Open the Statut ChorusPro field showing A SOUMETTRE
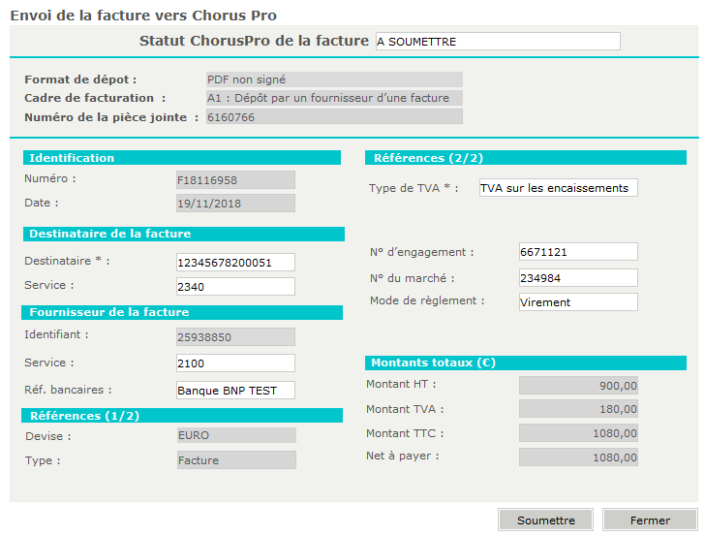Screen dimensions: 705x536 coord(498,41)
